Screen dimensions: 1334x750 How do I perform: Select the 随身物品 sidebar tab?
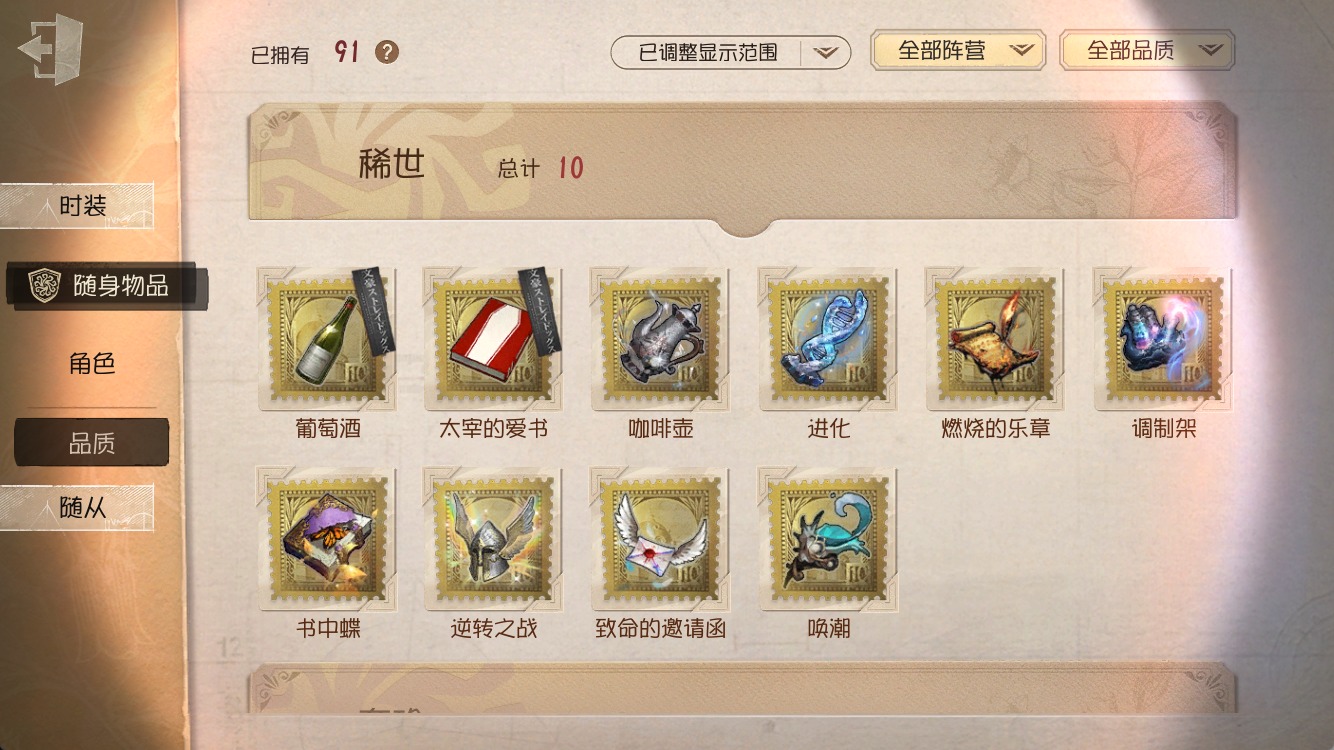[105, 286]
